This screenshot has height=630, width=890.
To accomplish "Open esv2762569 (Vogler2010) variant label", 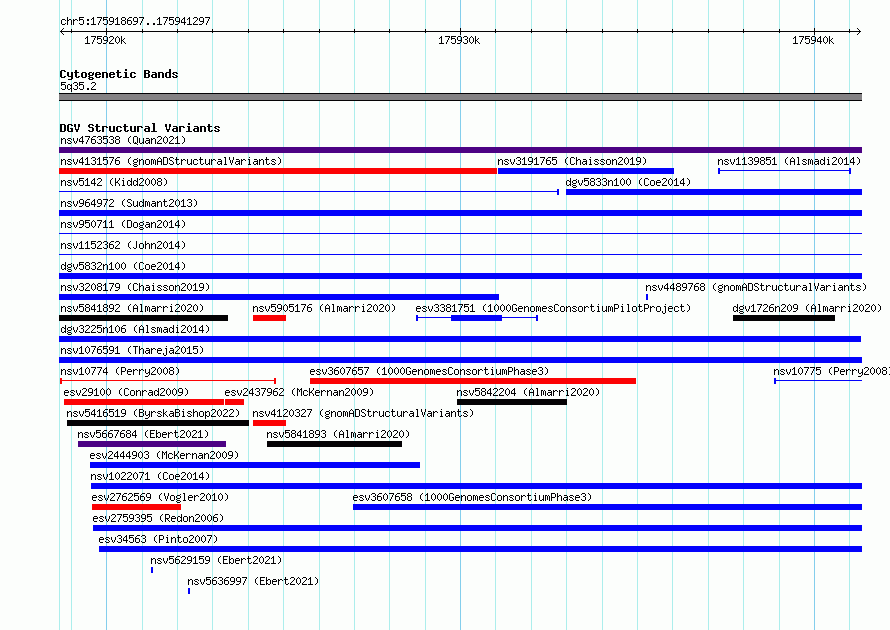I will (x=160, y=497).
